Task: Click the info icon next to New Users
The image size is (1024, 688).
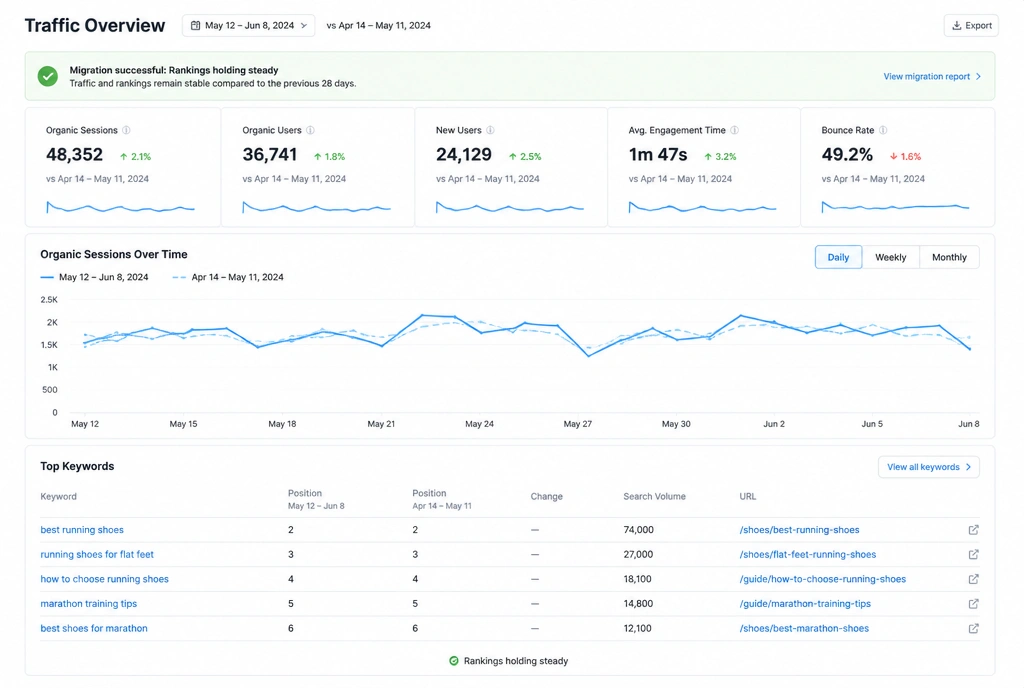Action: point(490,130)
